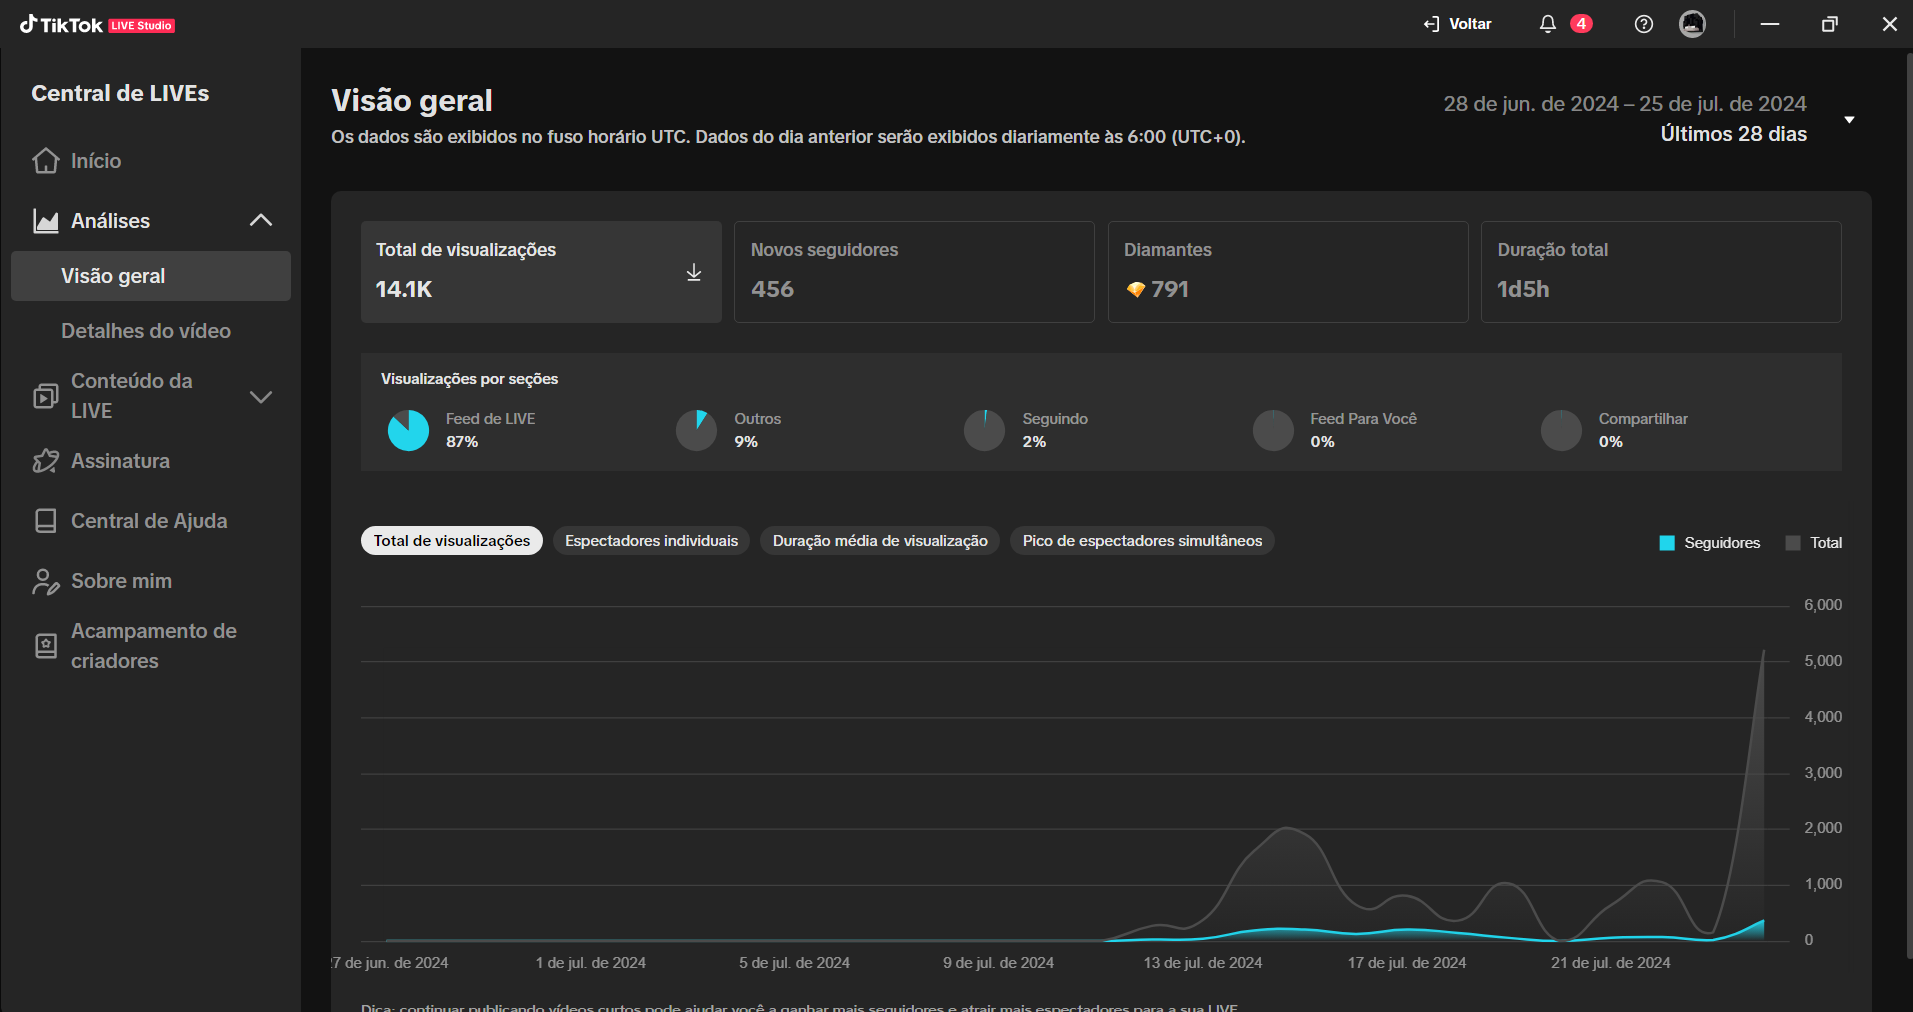This screenshot has width=1913, height=1012.
Task: Click the Outros pie chart
Action: 696,430
